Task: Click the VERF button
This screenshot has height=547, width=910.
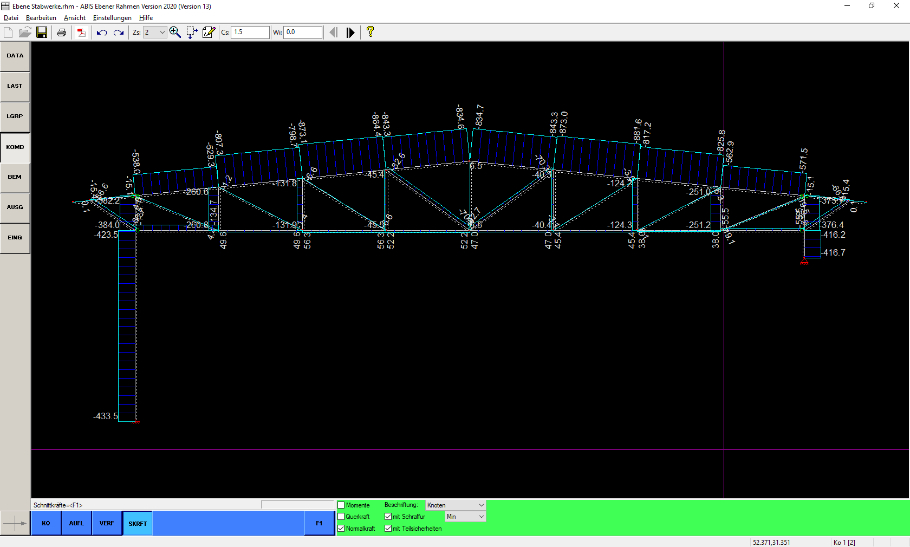Action: pyautogui.click(x=107, y=523)
